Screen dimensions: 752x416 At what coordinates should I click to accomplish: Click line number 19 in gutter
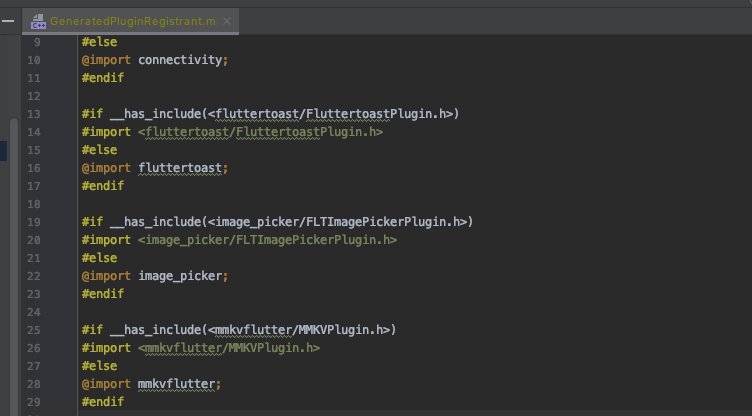34,222
